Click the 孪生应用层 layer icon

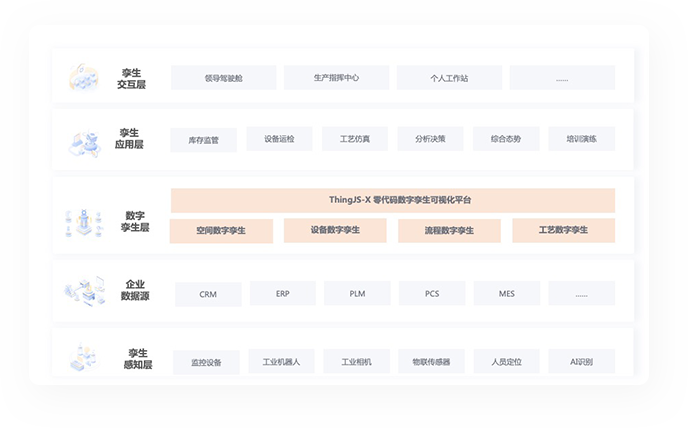84,140
